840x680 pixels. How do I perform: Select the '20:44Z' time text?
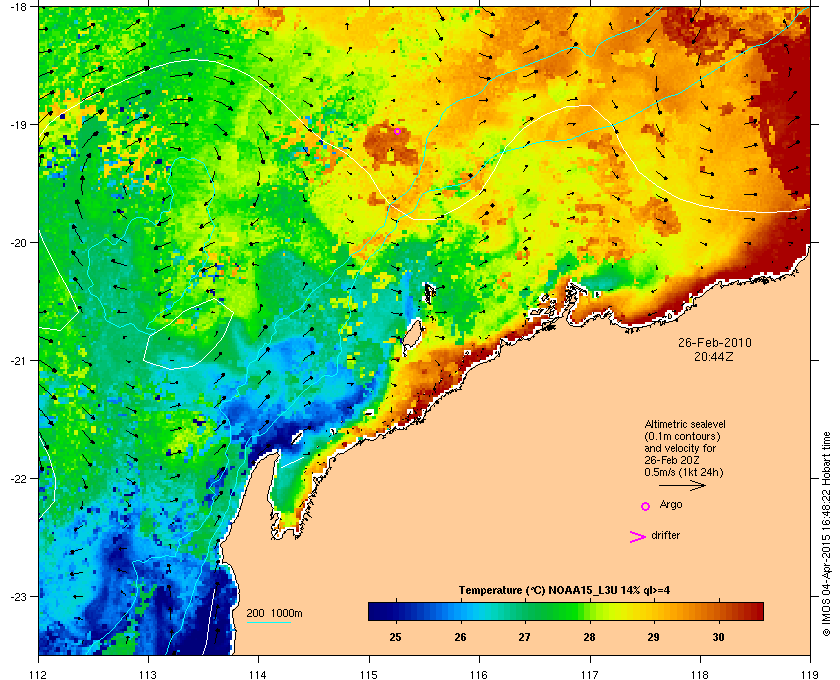(714, 356)
